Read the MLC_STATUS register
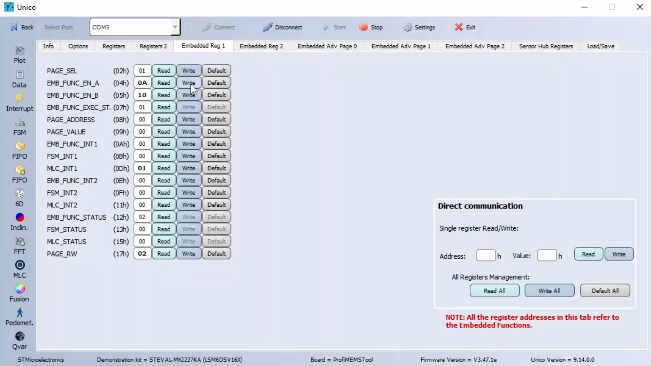The width and height of the screenshot is (651, 366). (x=164, y=242)
